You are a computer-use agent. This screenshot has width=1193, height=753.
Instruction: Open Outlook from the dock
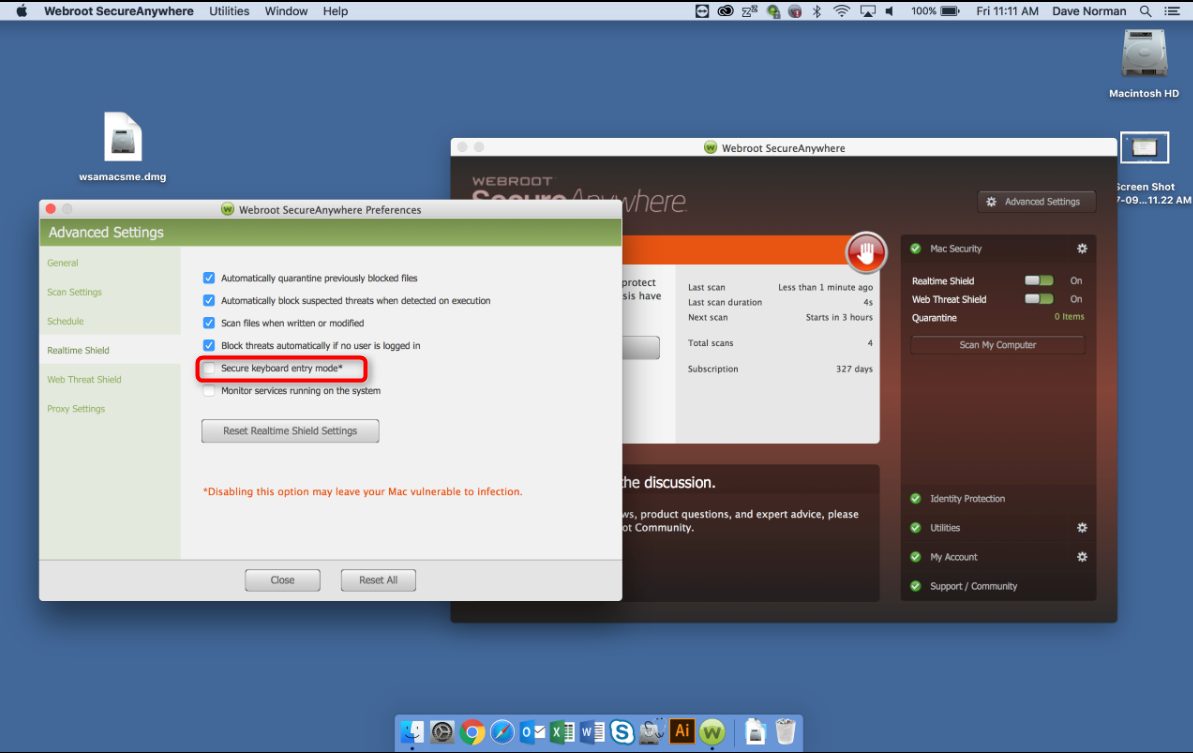click(x=533, y=732)
